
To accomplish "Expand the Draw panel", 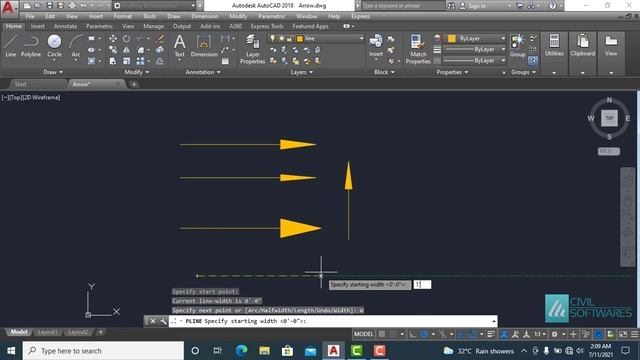I will pos(53,72).
